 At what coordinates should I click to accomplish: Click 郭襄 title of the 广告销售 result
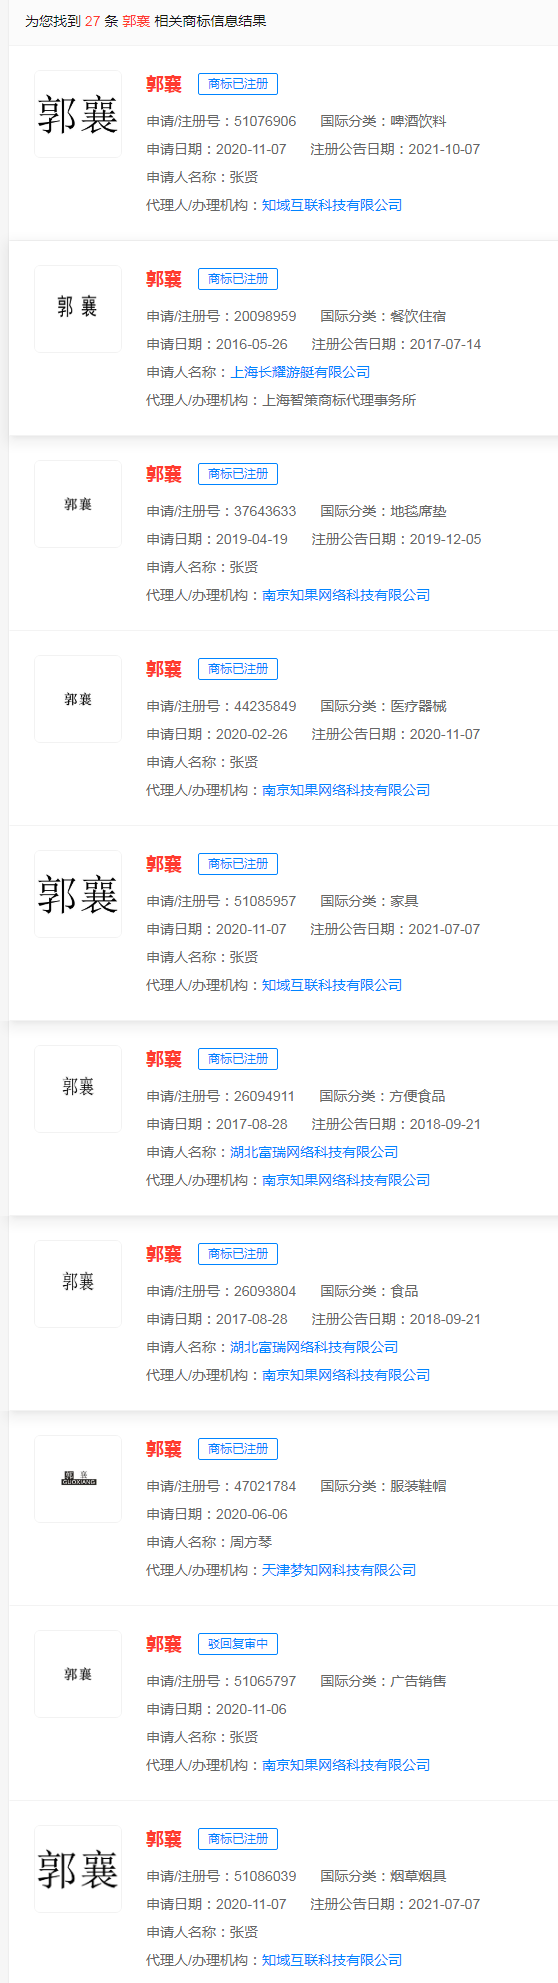[x=164, y=1644]
